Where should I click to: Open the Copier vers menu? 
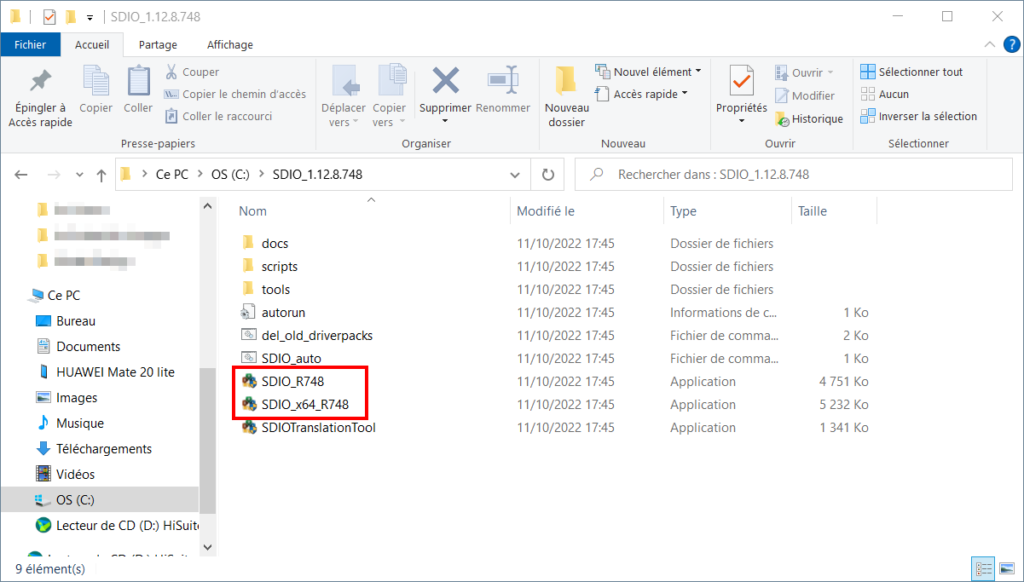389,97
